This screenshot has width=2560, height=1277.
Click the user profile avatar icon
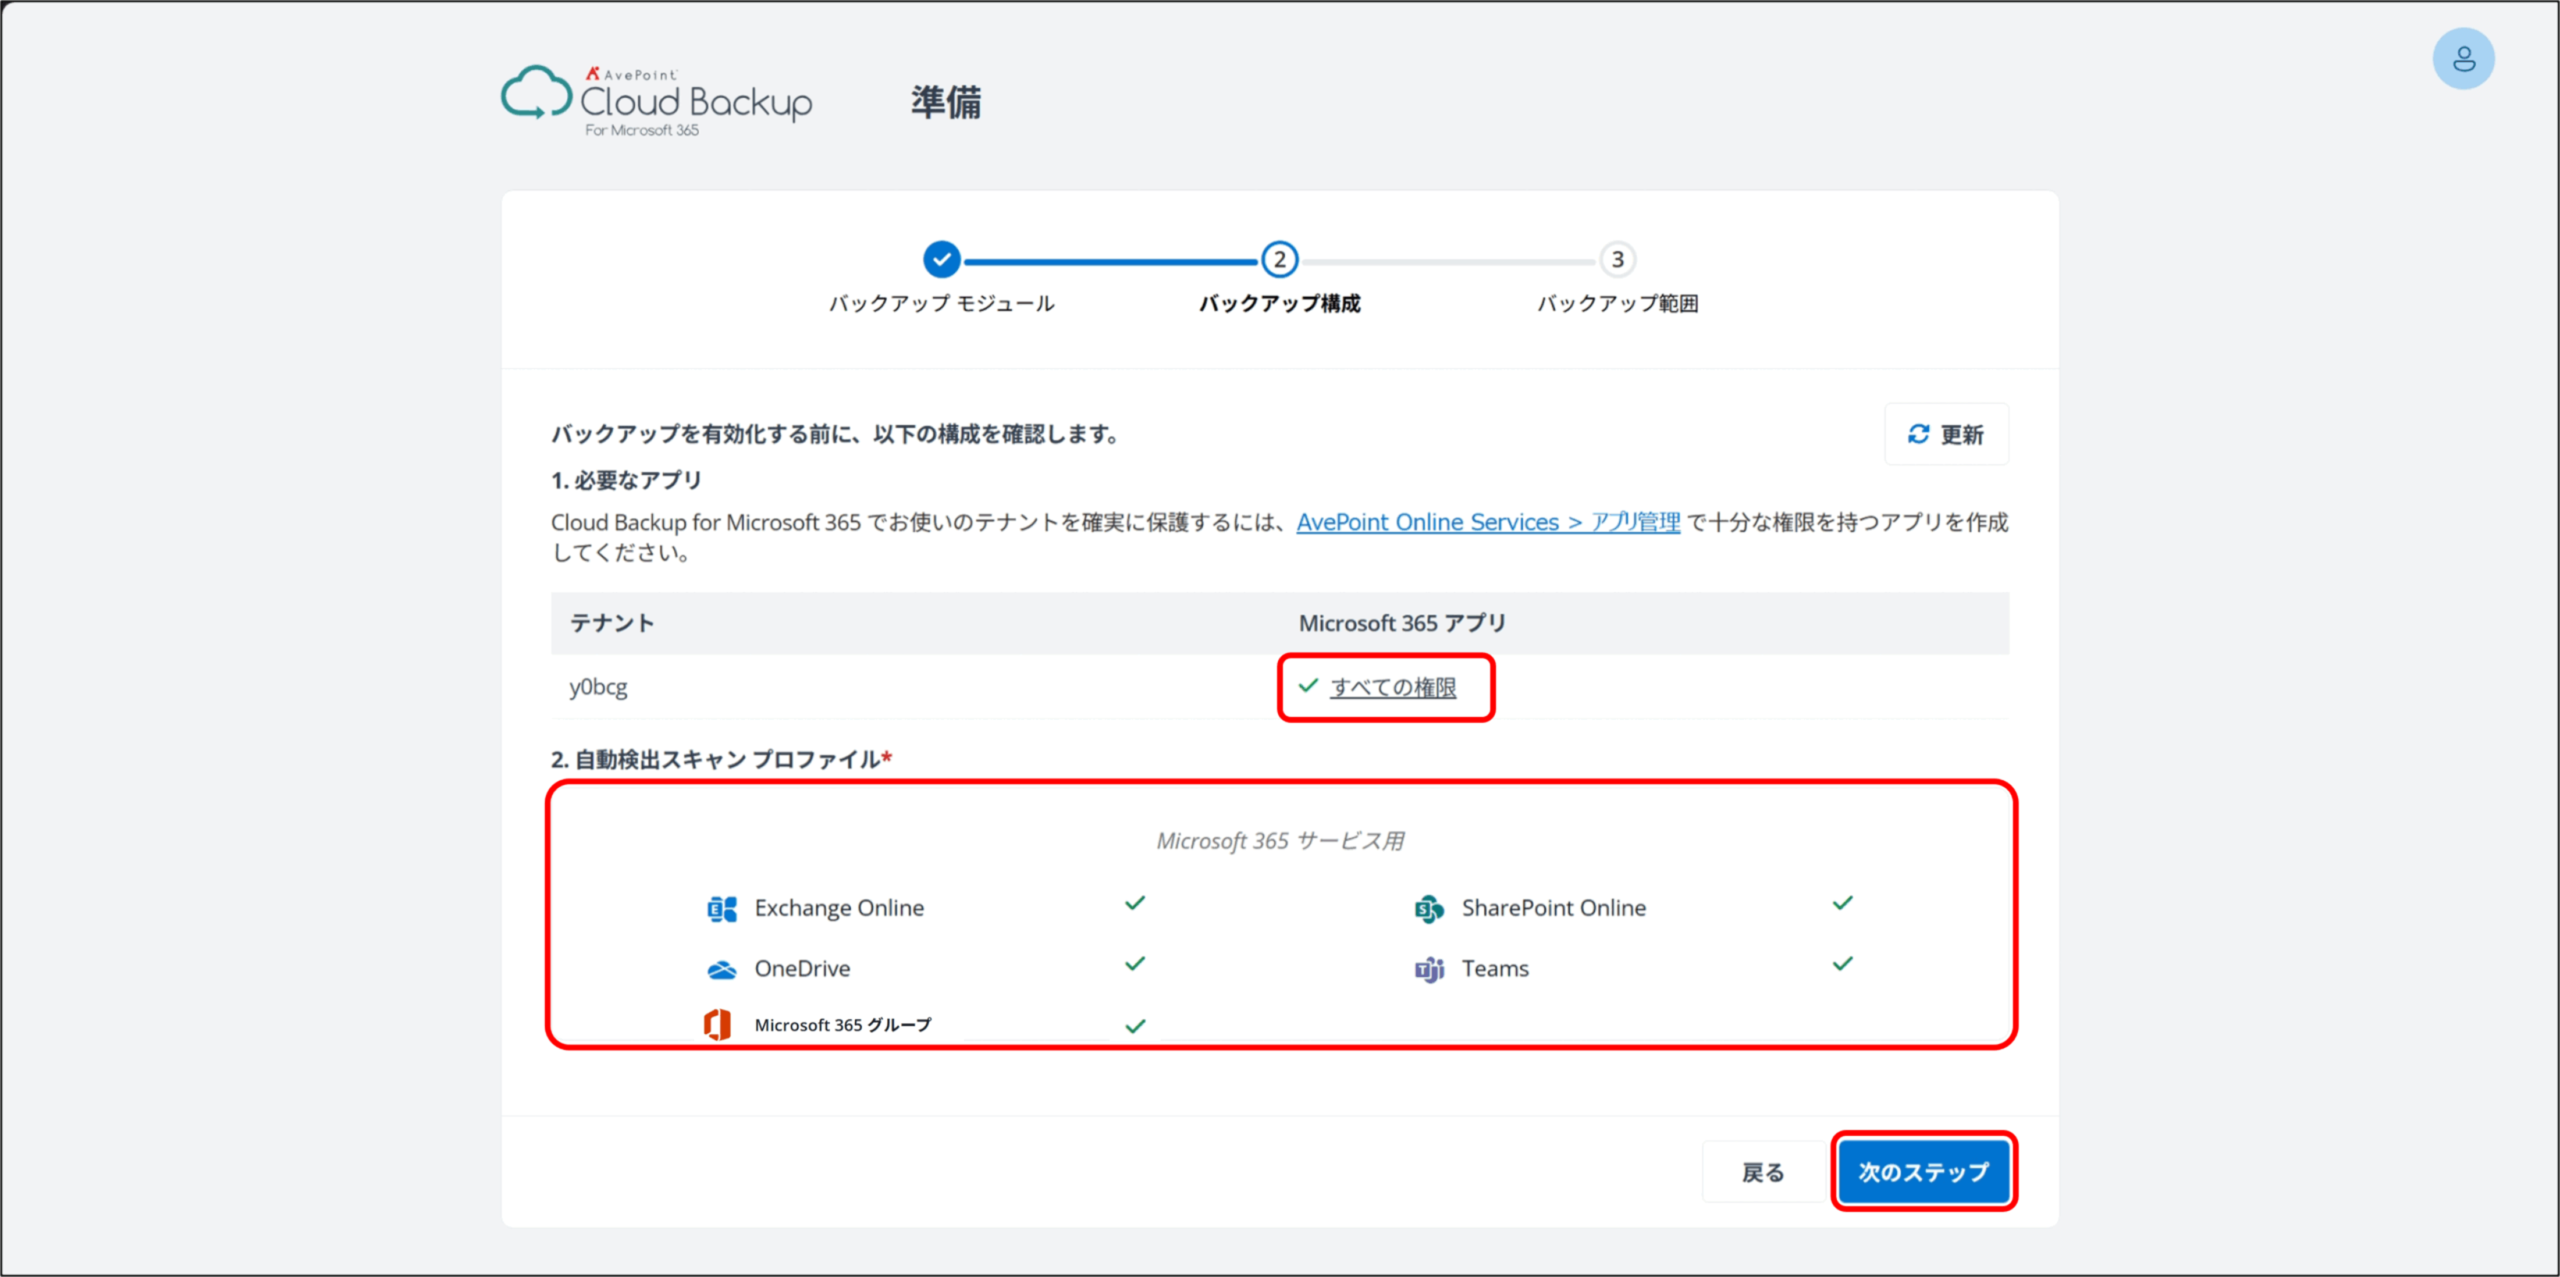(2462, 59)
